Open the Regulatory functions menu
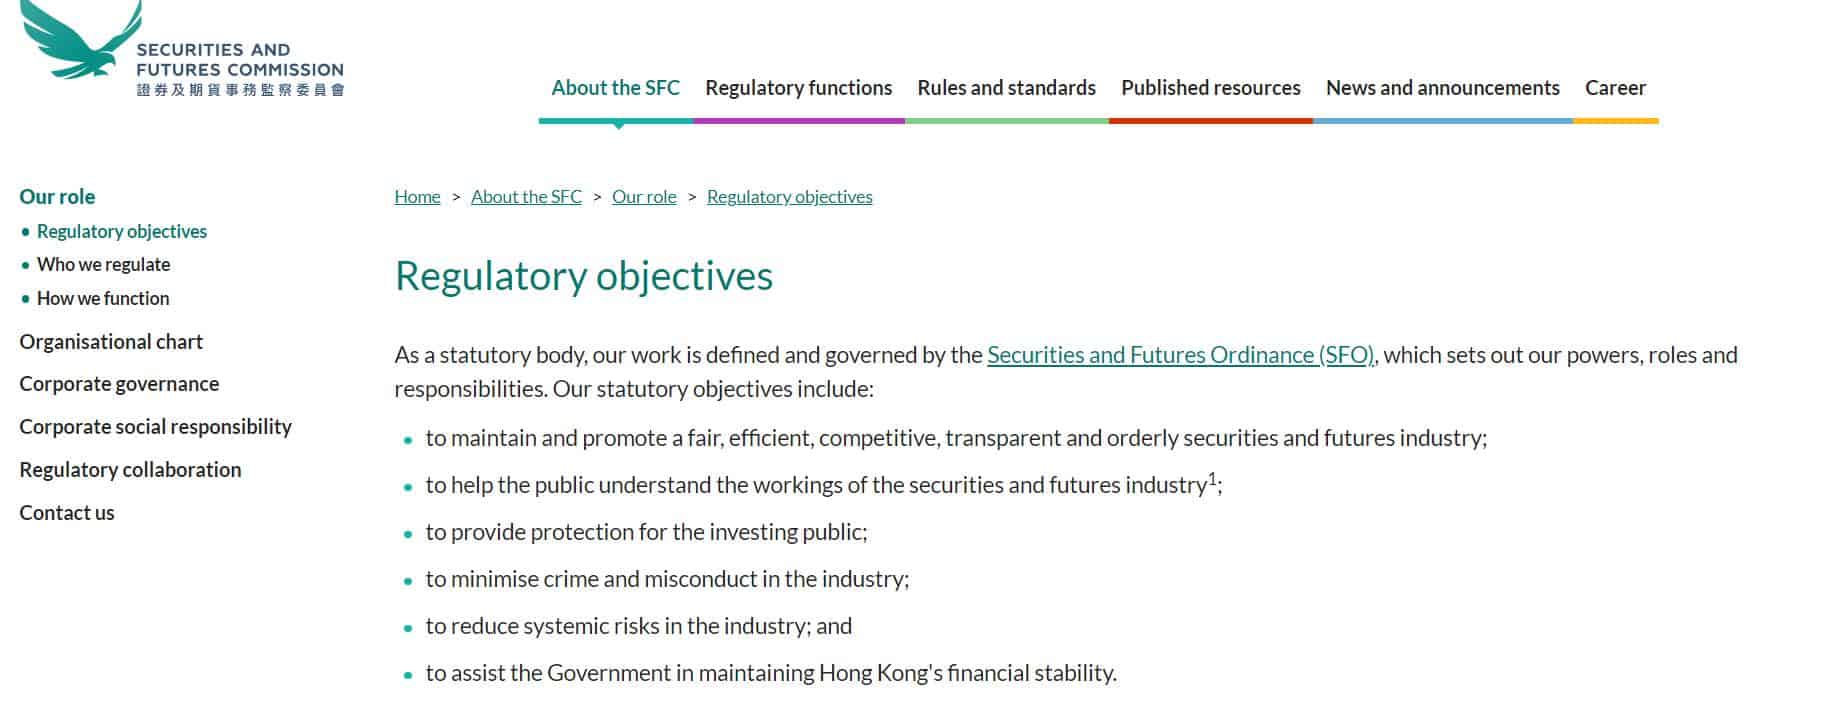 pos(798,88)
